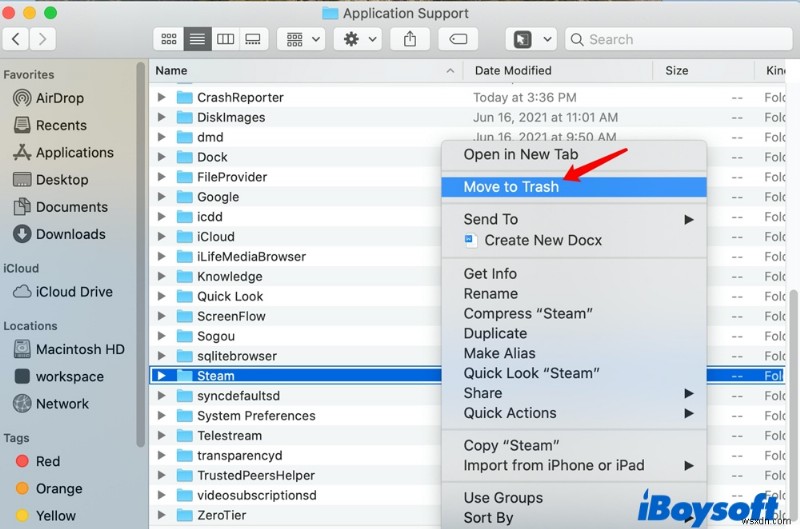Select the System Preferences folder row
Image resolution: width=800 pixels, height=529 pixels.
pyautogui.click(x=296, y=416)
